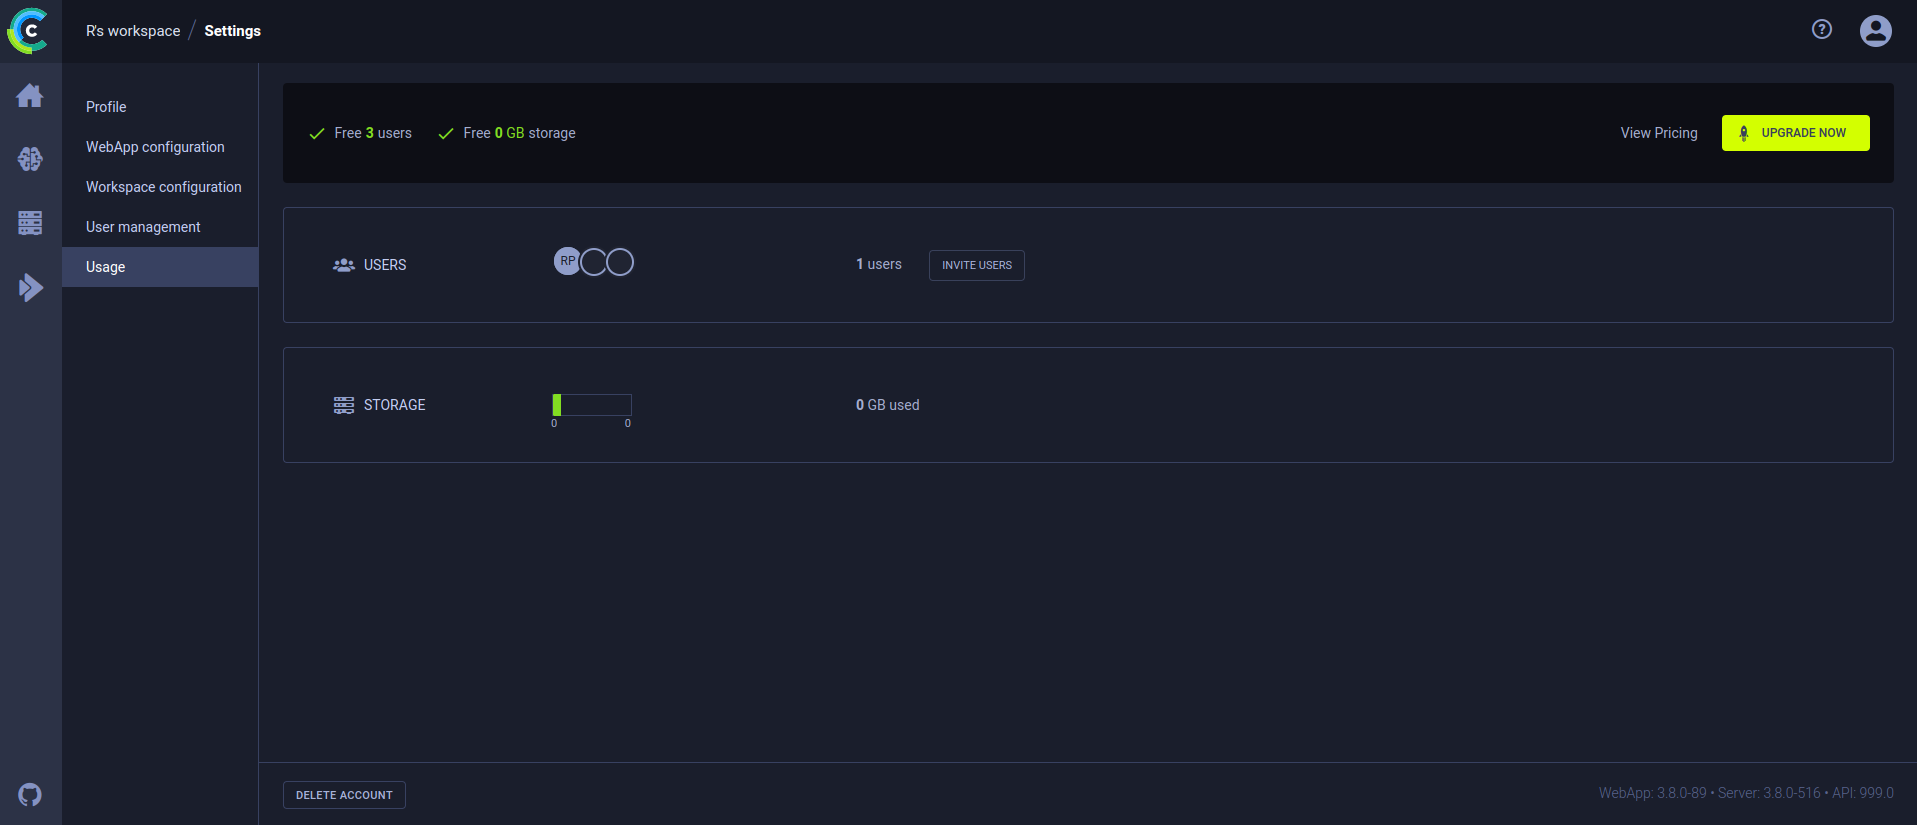This screenshot has height=825, width=1917.
Task: Click the GitHub icon in the sidebar
Action: (x=30, y=795)
